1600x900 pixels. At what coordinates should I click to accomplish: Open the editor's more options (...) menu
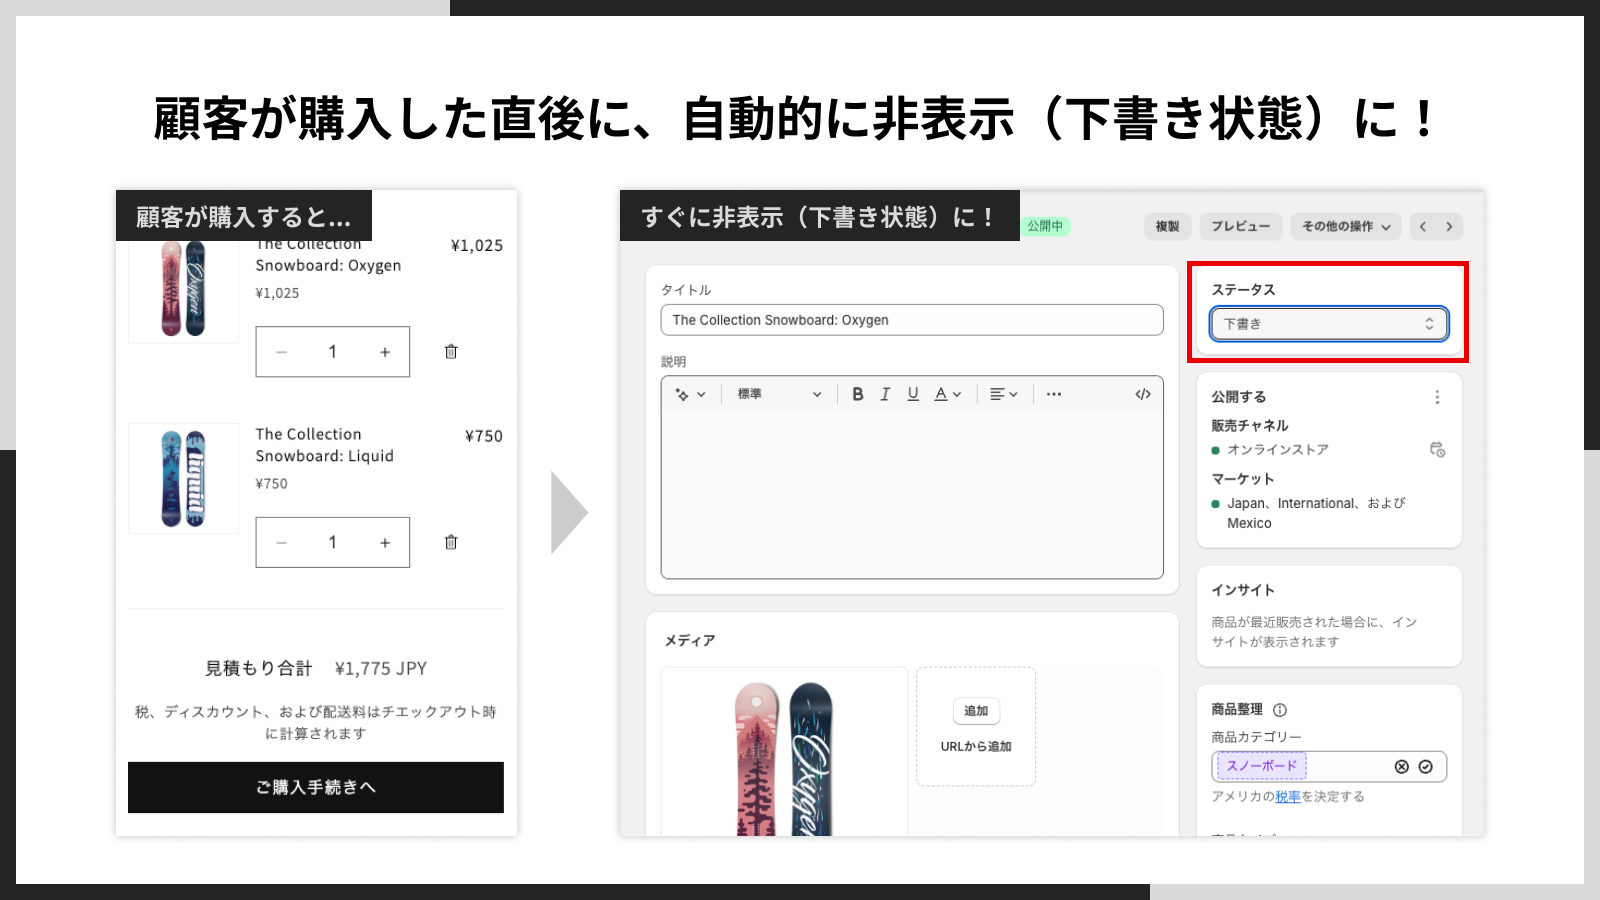[x=1053, y=393]
